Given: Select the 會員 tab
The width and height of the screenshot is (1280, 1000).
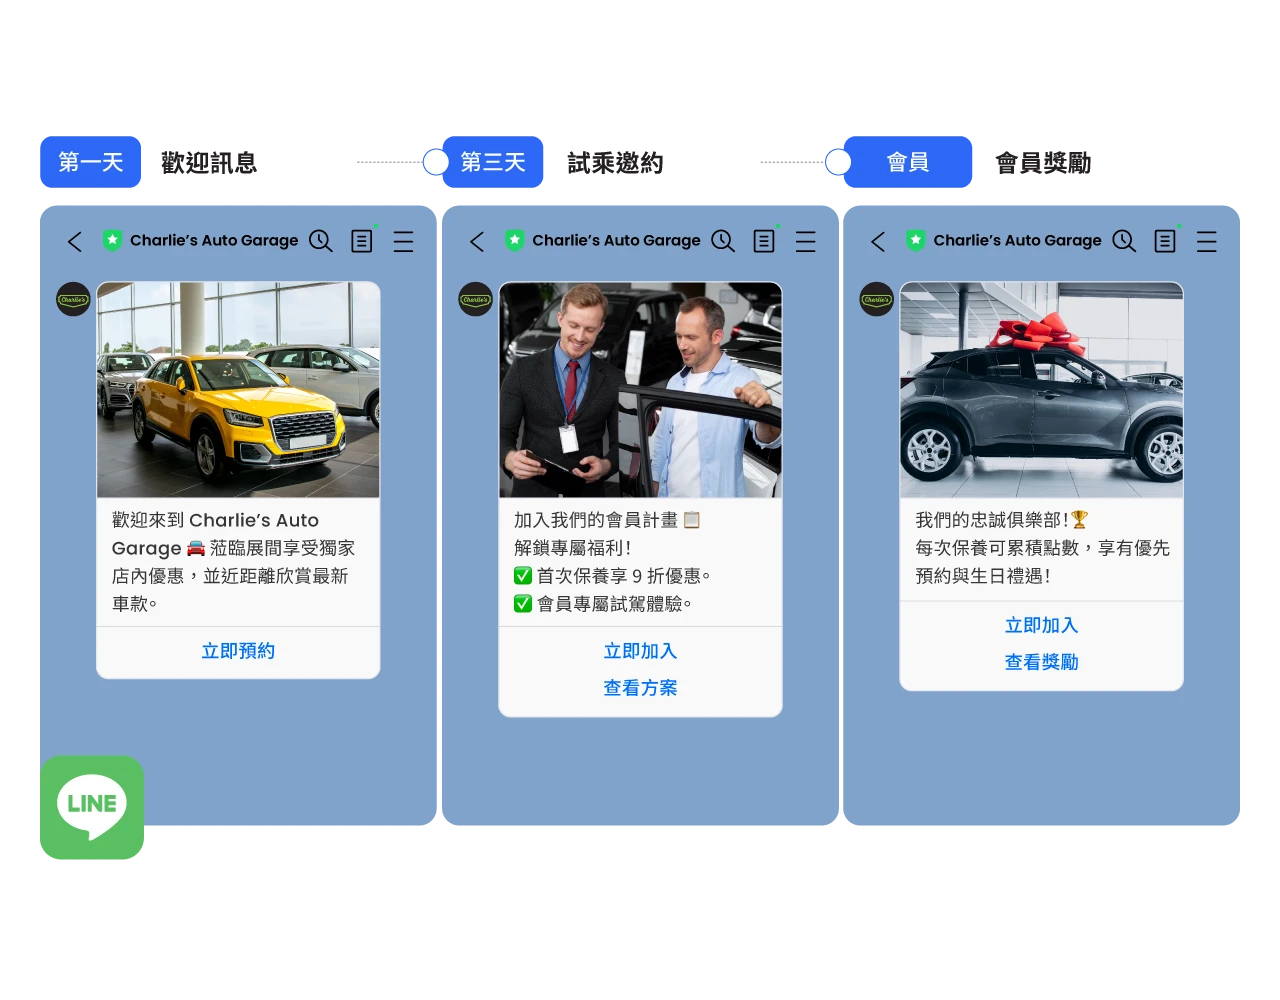Looking at the screenshot, I should click(908, 162).
